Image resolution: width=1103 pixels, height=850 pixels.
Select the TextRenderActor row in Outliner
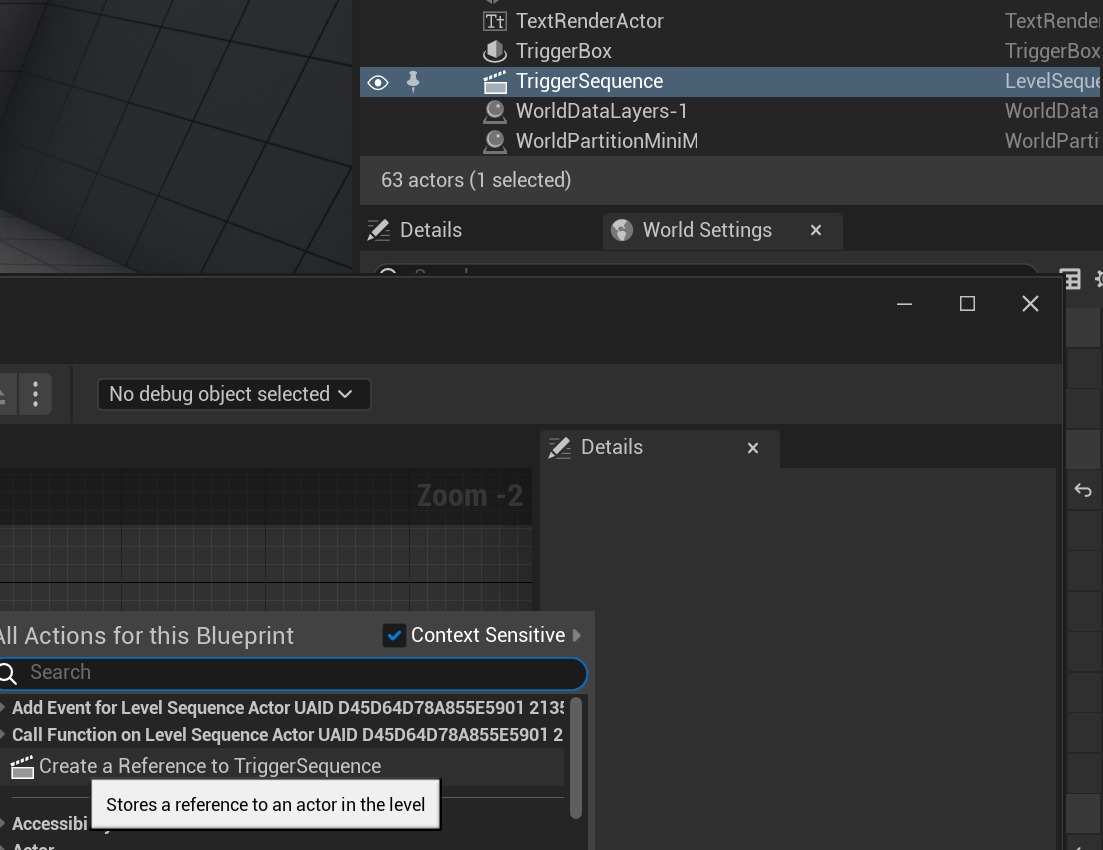[x=731, y=21]
